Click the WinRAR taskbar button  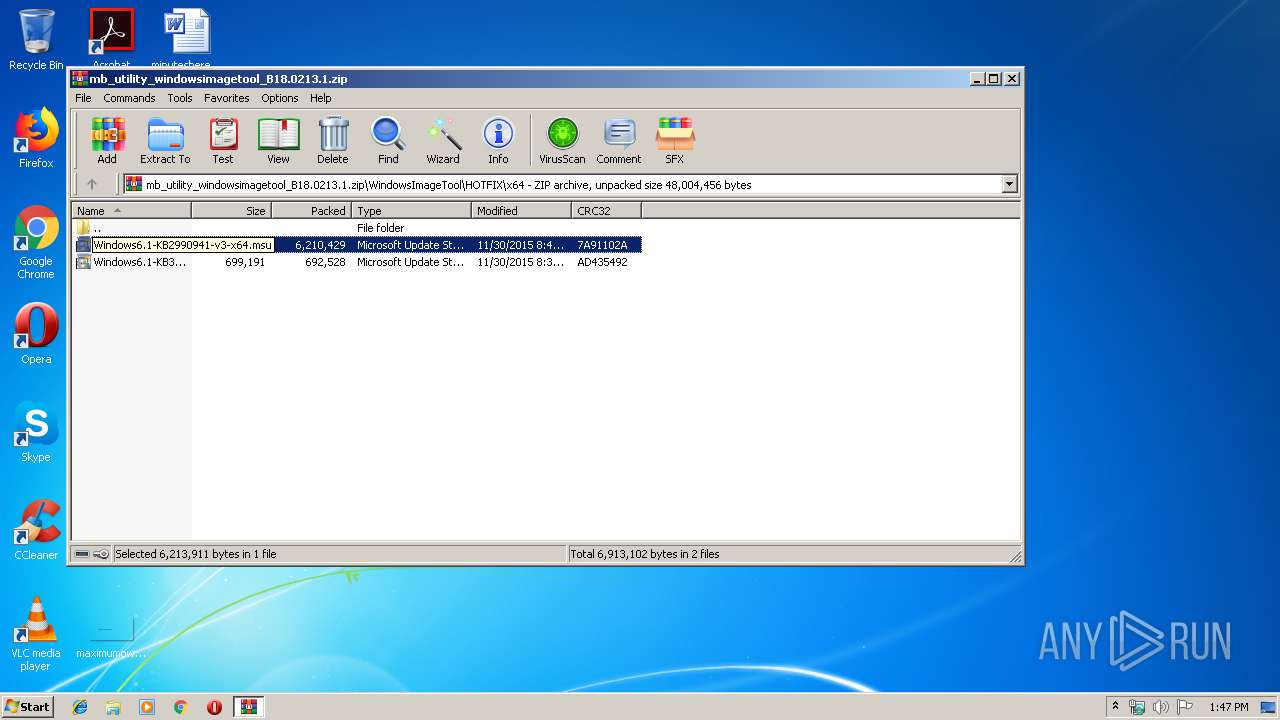click(248, 707)
